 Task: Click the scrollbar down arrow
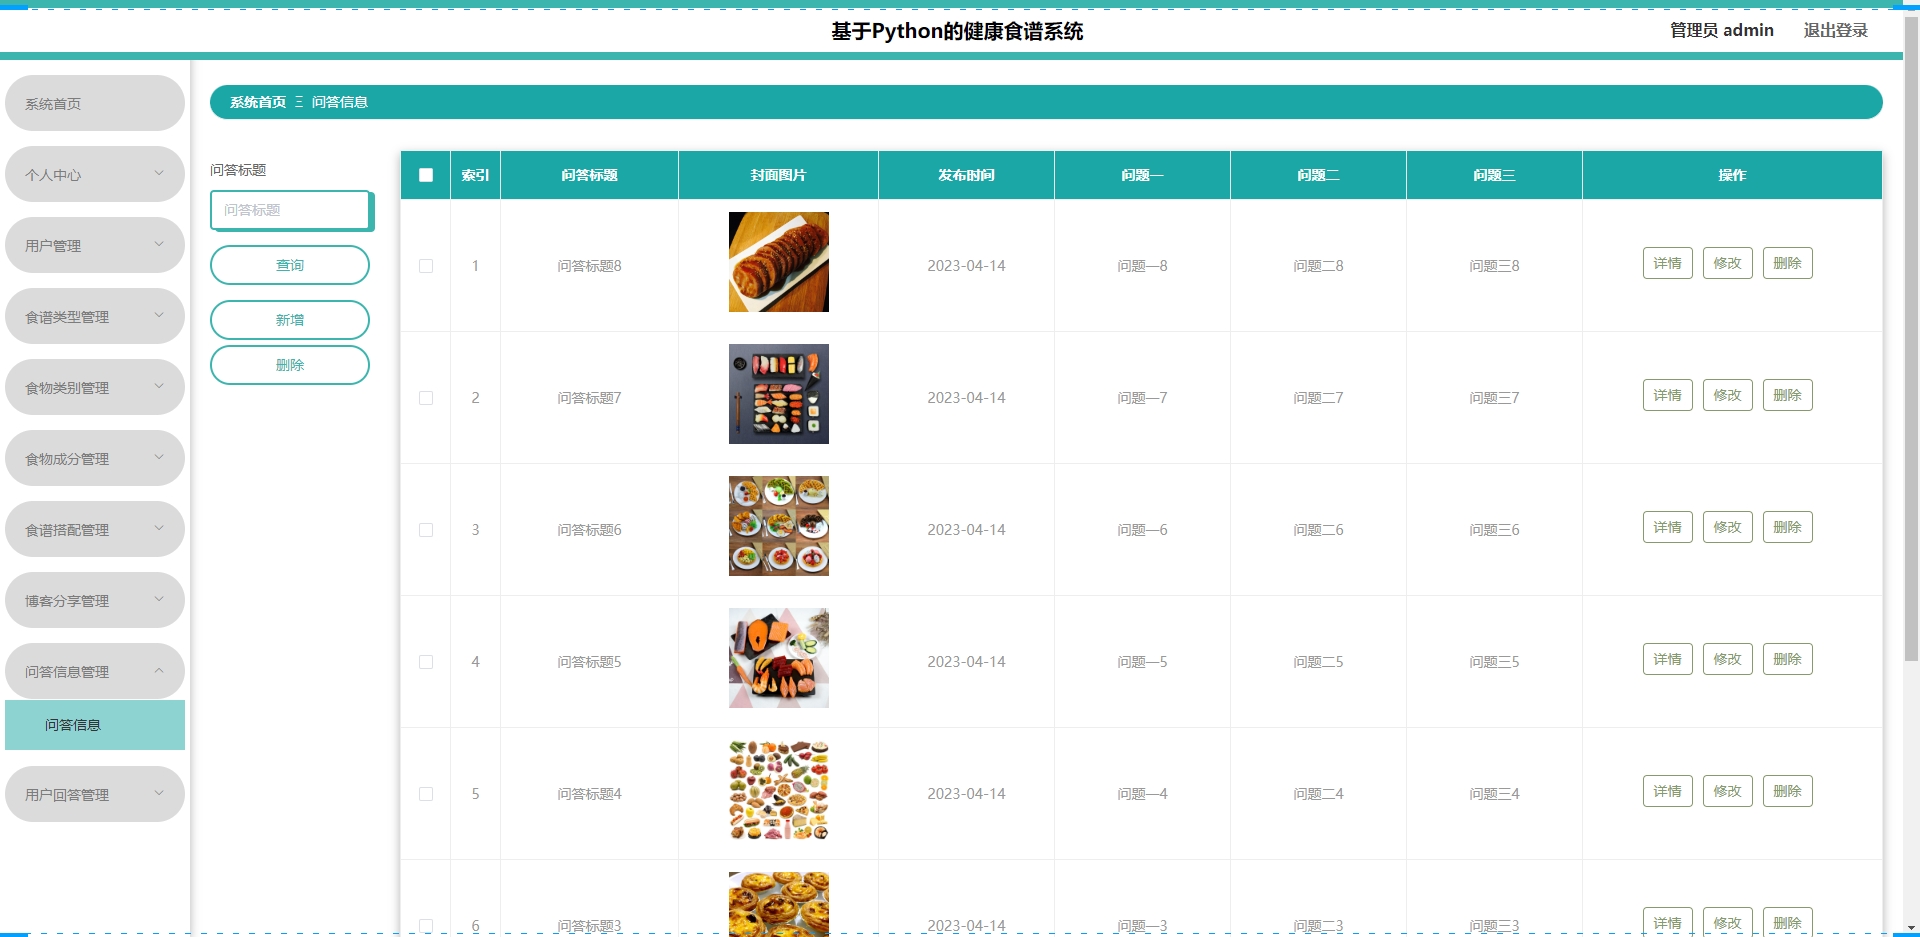click(1911, 928)
